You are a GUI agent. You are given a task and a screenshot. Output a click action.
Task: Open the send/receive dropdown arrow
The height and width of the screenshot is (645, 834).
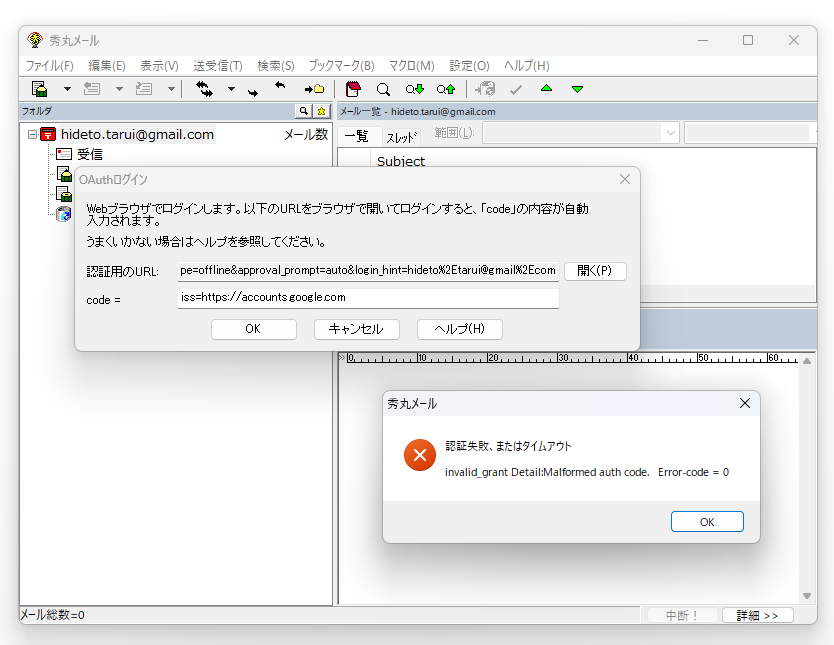[230, 89]
